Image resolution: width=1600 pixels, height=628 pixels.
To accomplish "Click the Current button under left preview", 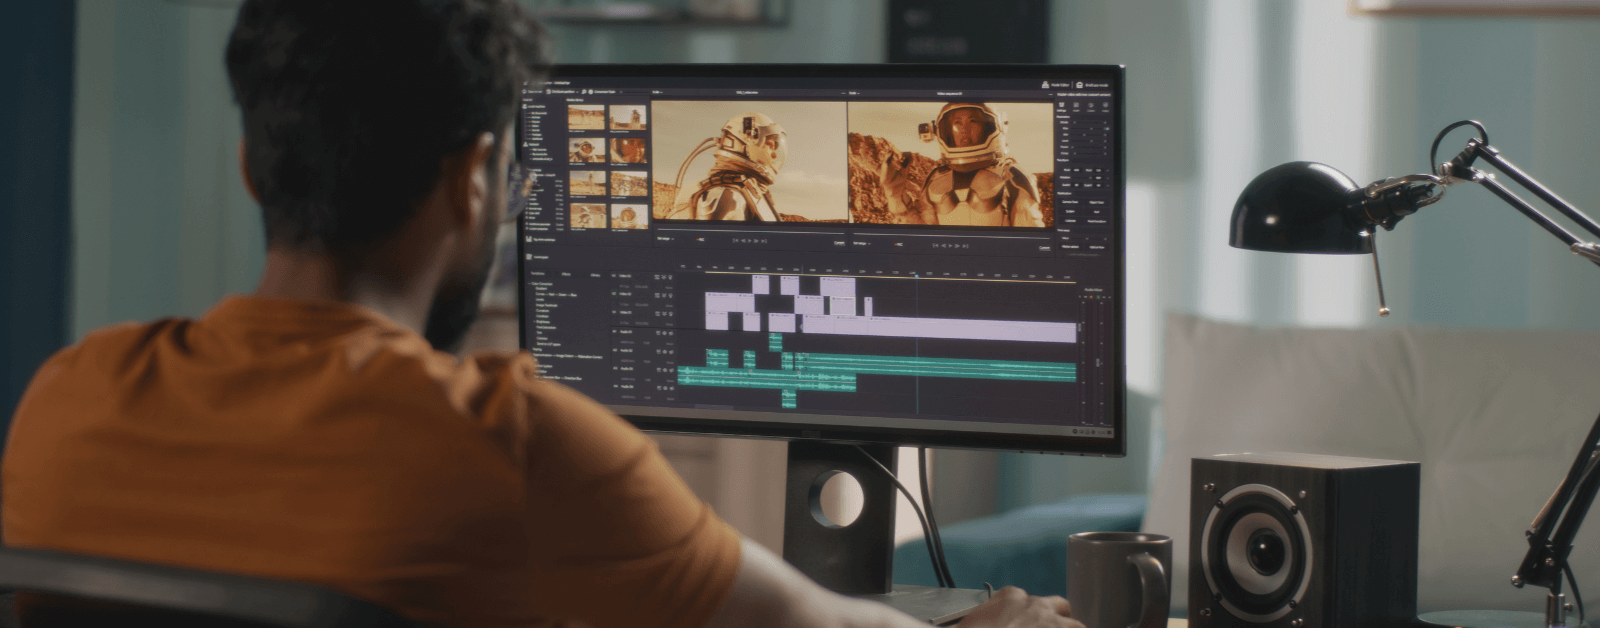I will tap(839, 243).
